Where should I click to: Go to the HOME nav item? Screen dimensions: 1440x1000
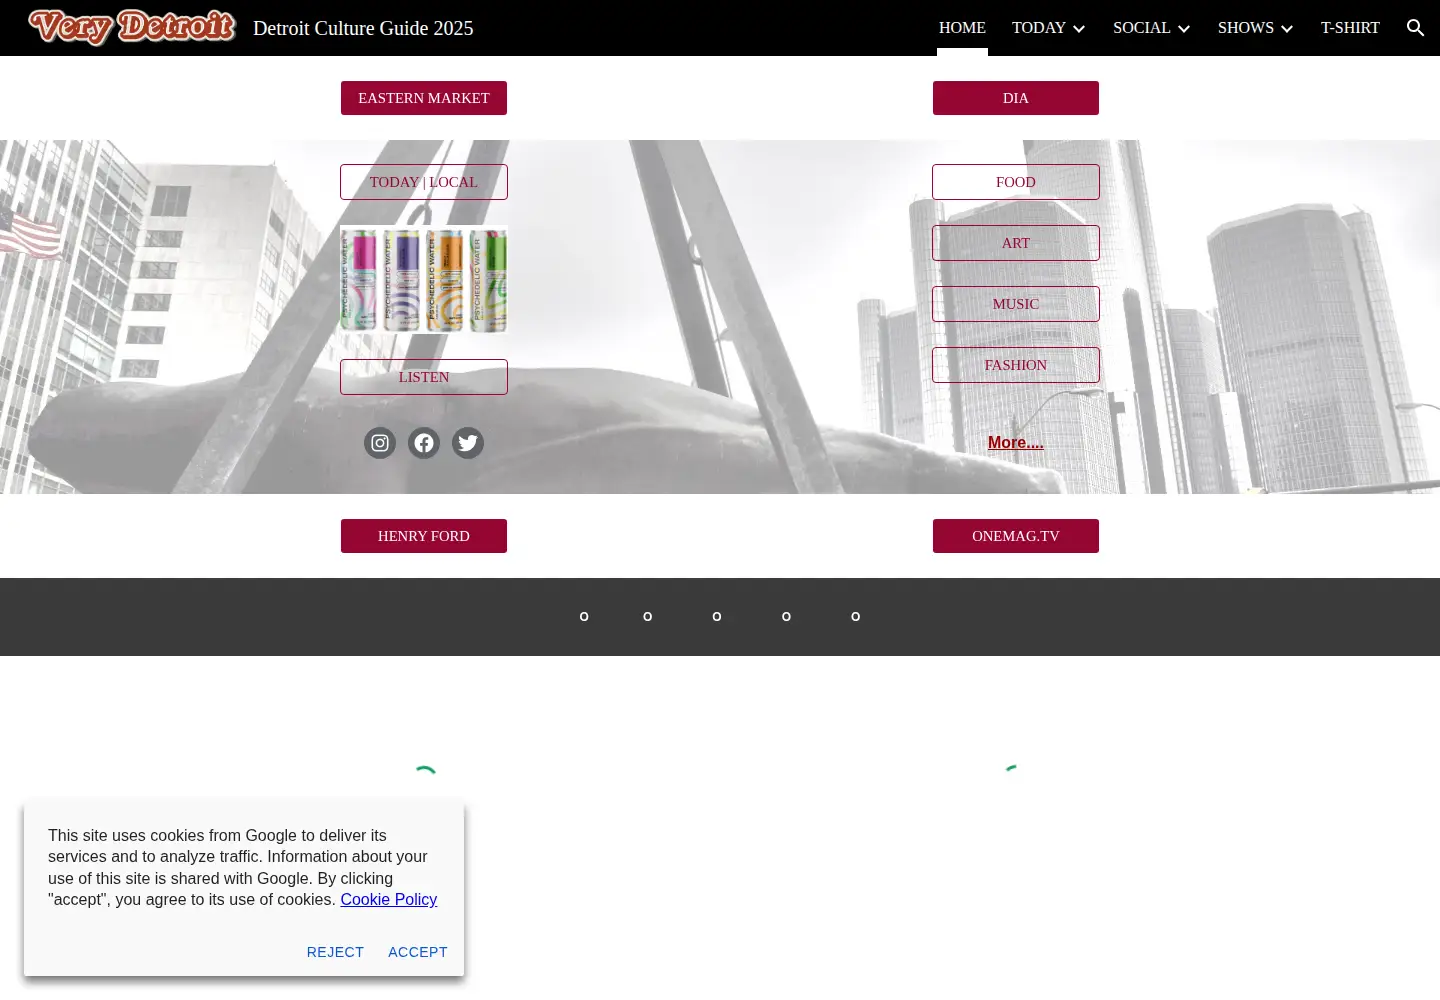962,28
